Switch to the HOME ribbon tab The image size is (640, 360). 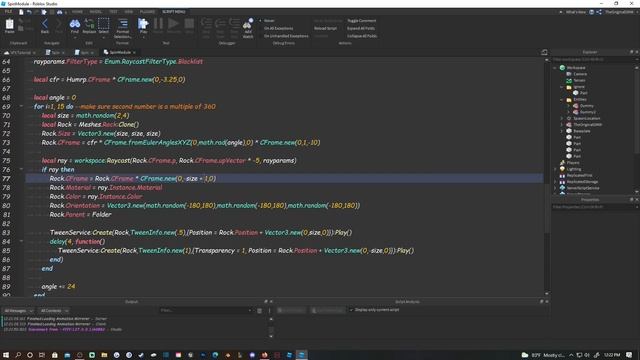click(77, 12)
